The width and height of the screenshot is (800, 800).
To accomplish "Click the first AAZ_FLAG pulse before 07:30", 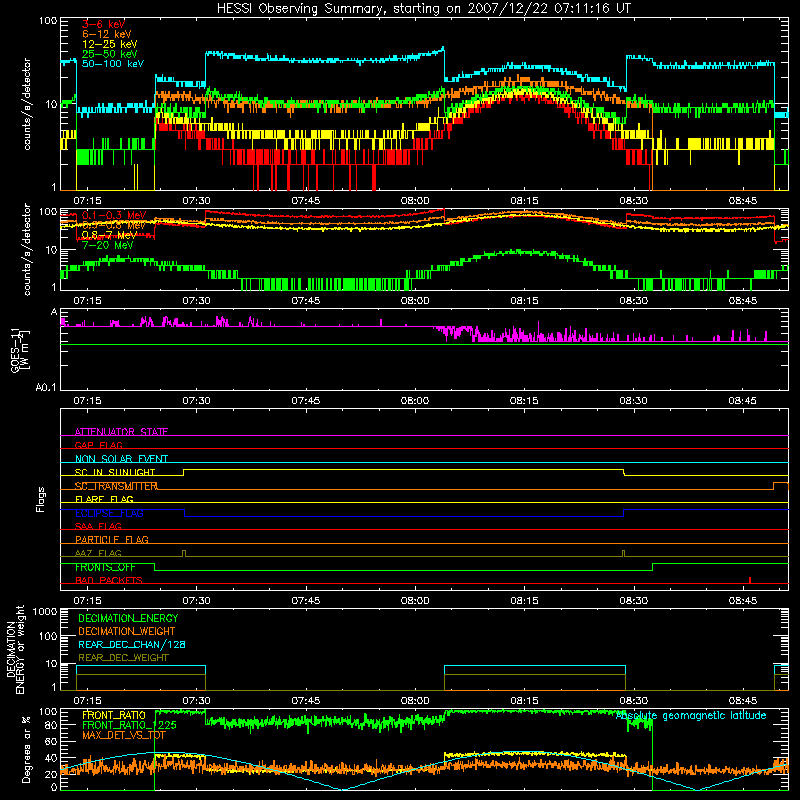I will click(x=184, y=553).
